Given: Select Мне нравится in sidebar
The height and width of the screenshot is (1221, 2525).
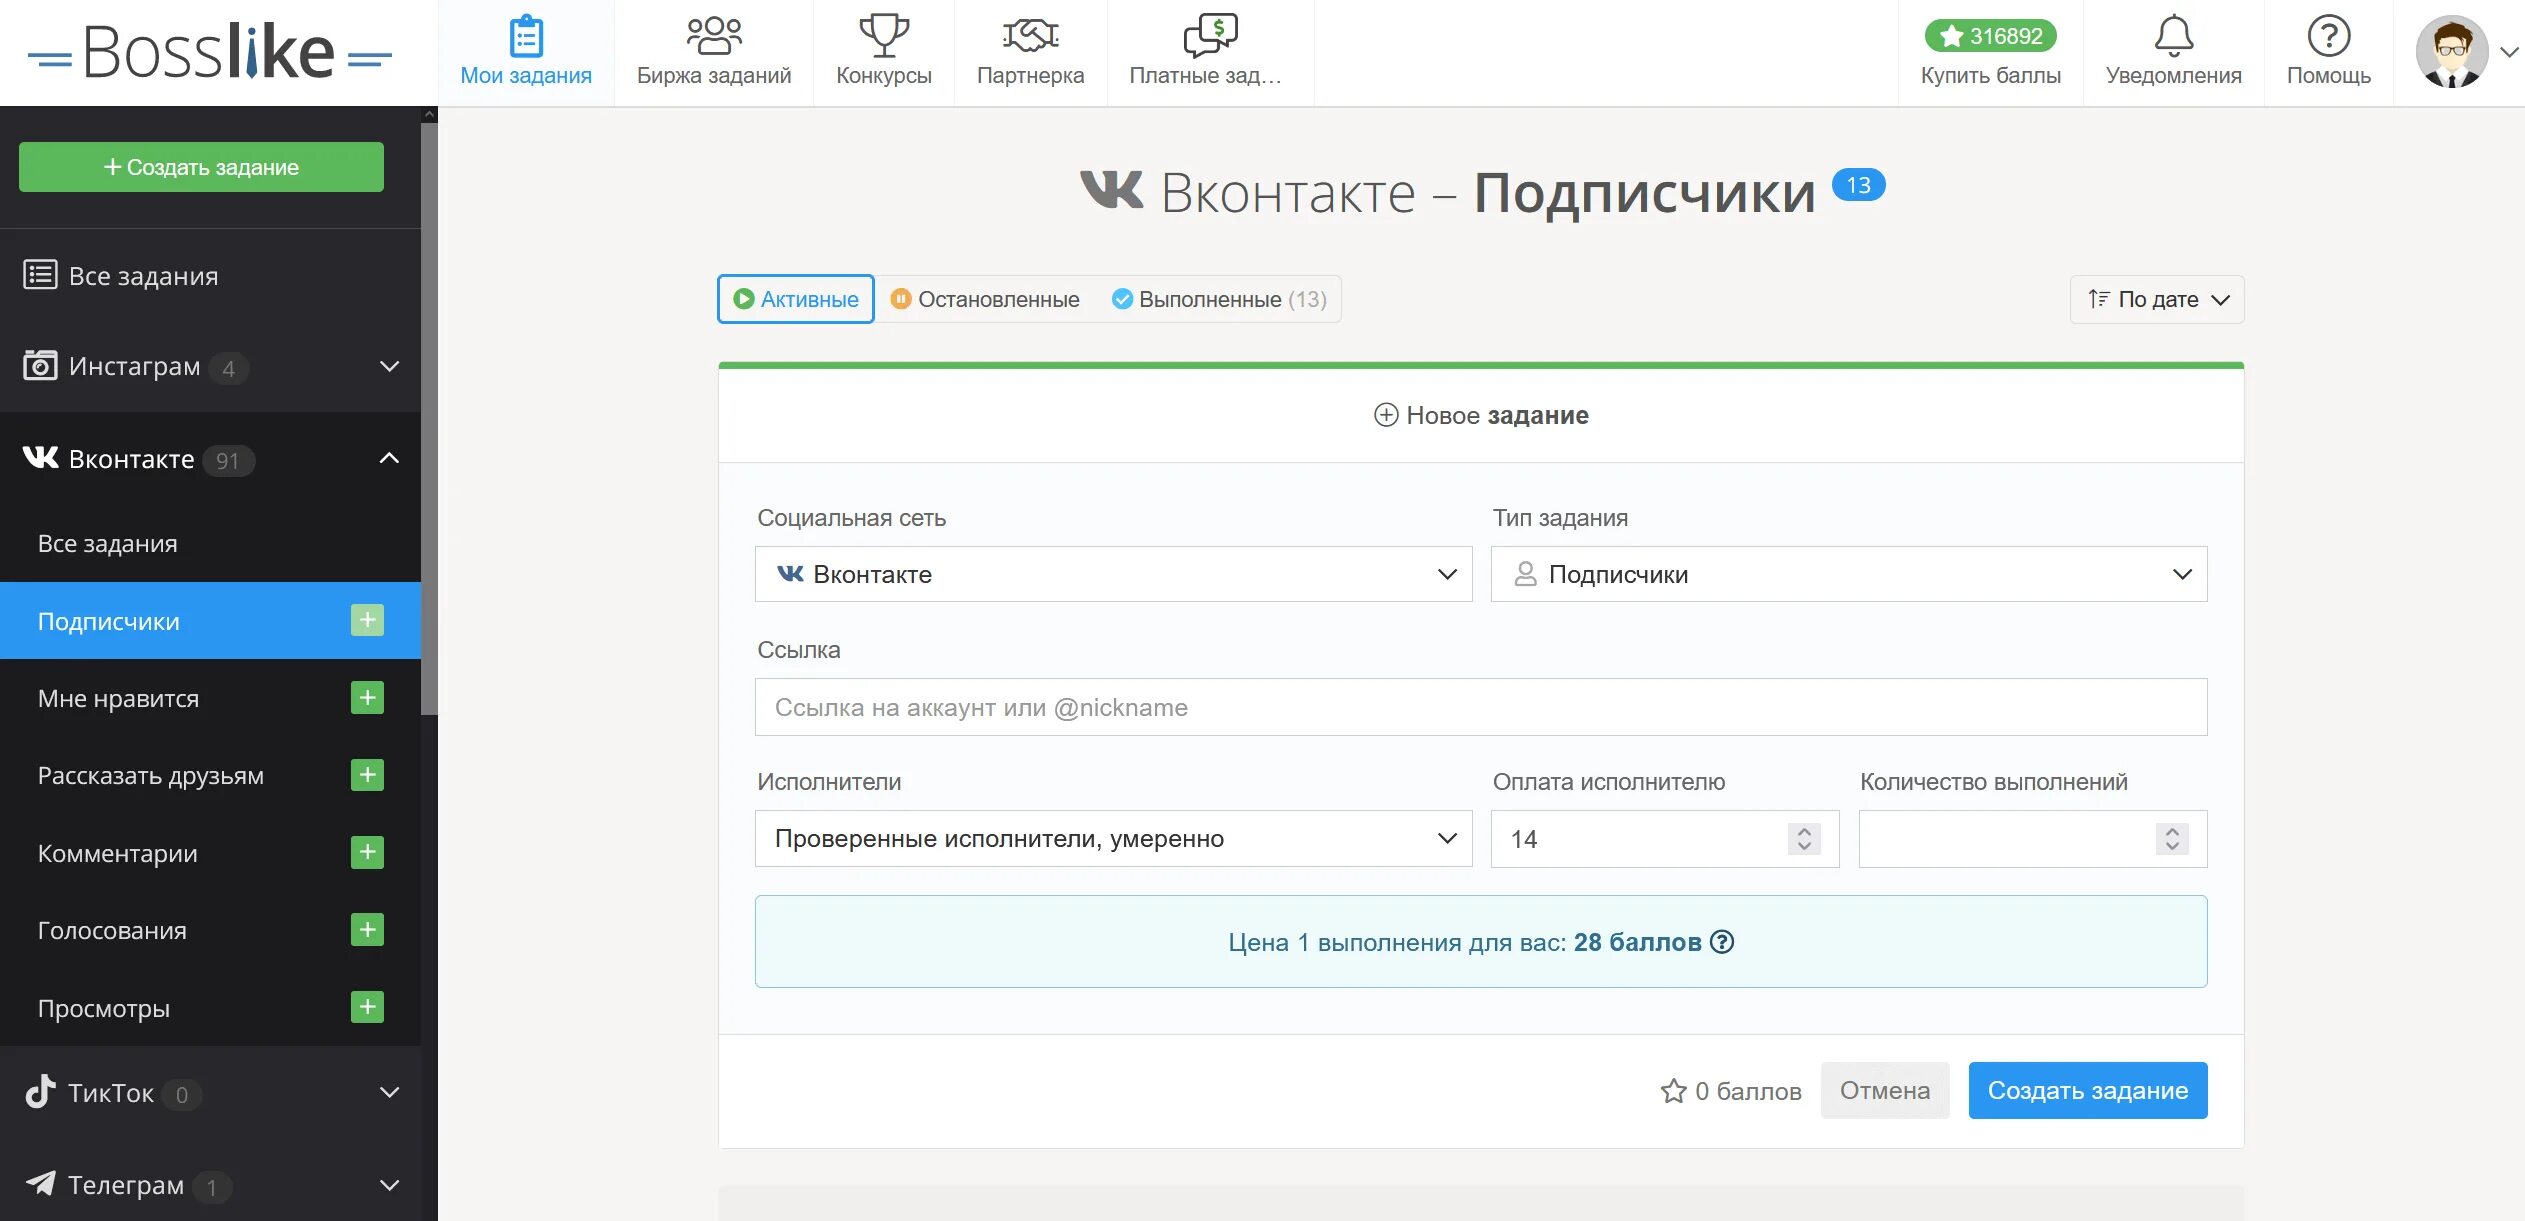Looking at the screenshot, I should (x=118, y=698).
